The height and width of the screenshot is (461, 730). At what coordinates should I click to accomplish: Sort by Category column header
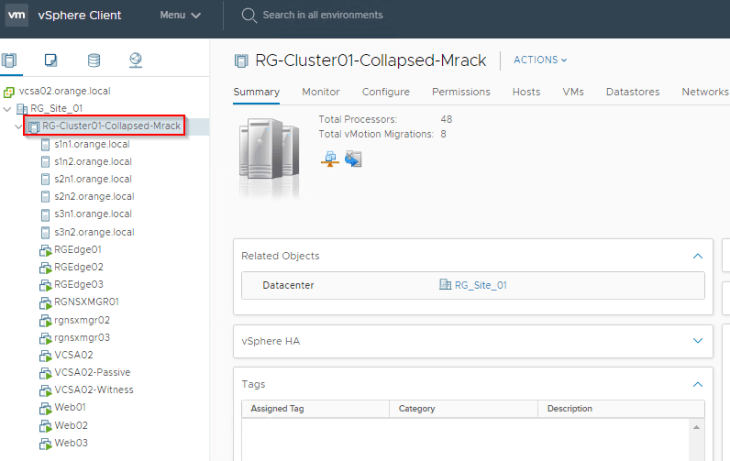coord(464,408)
